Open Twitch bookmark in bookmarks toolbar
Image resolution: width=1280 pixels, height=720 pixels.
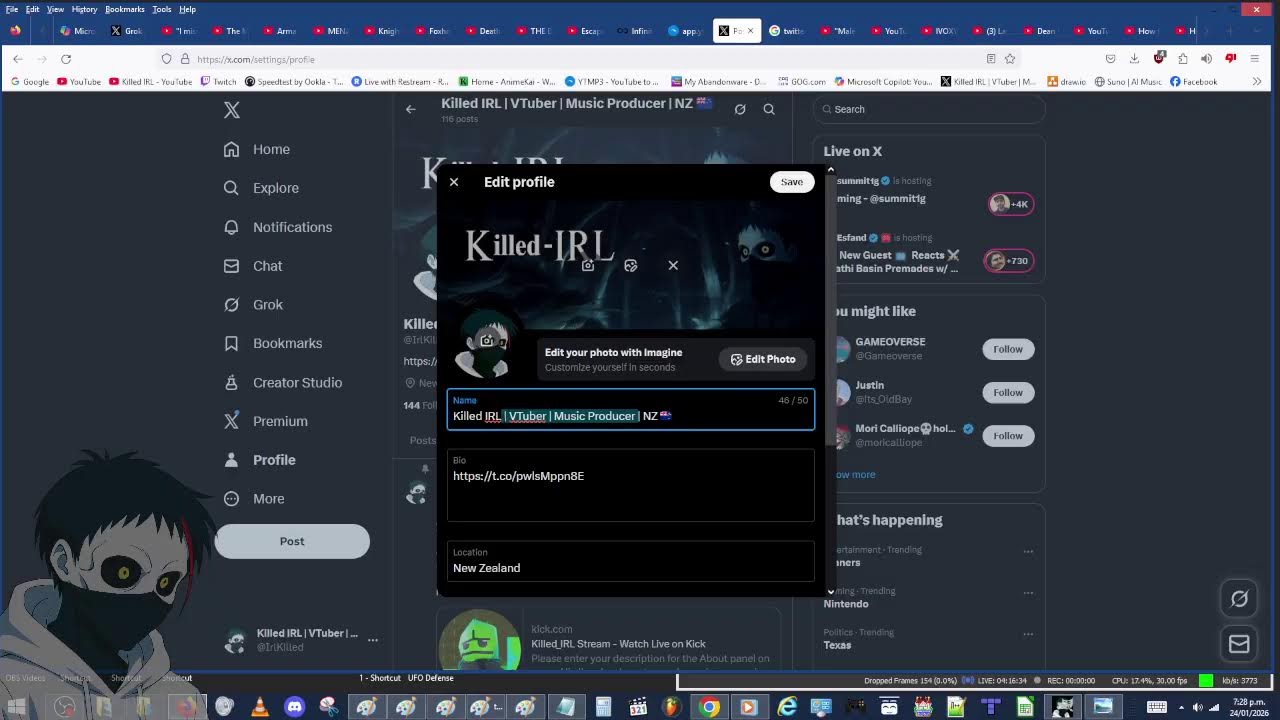pos(218,82)
